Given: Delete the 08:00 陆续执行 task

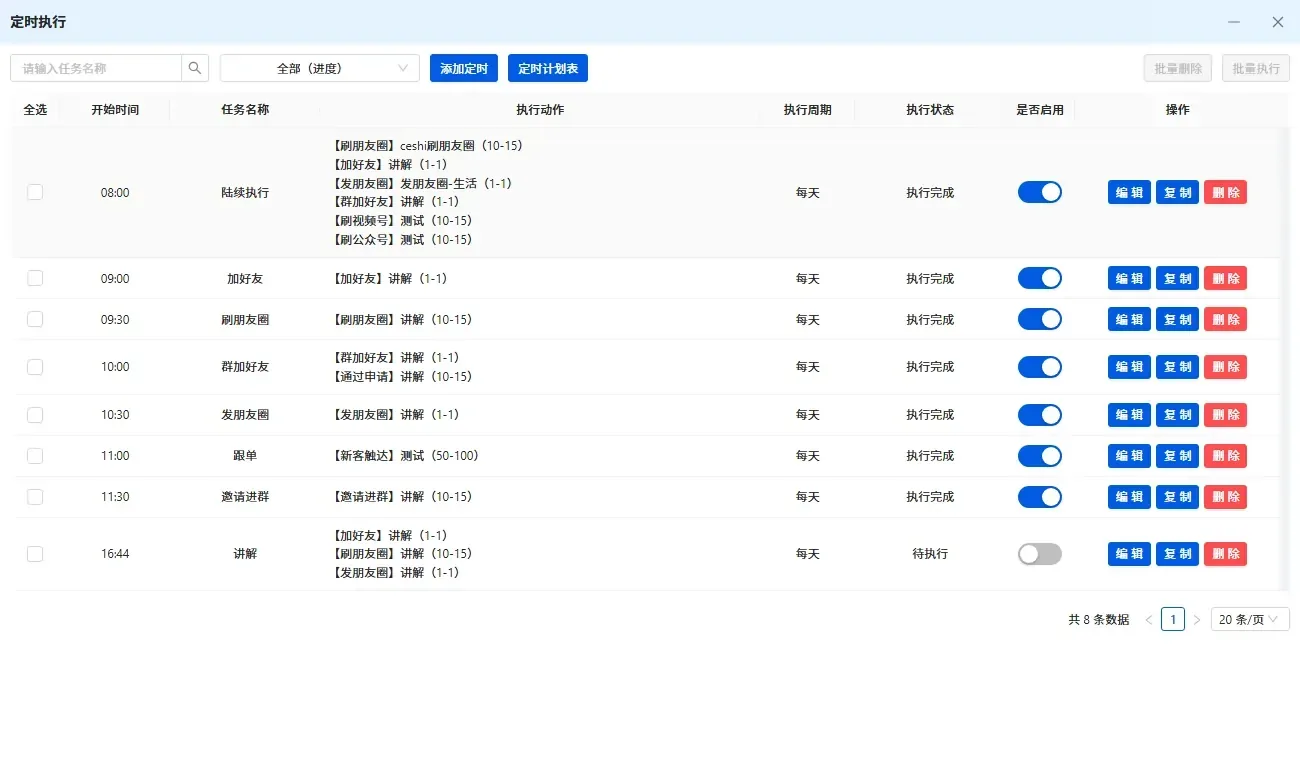Looking at the screenshot, I should pyautogui.click(x=1225, y=192).
